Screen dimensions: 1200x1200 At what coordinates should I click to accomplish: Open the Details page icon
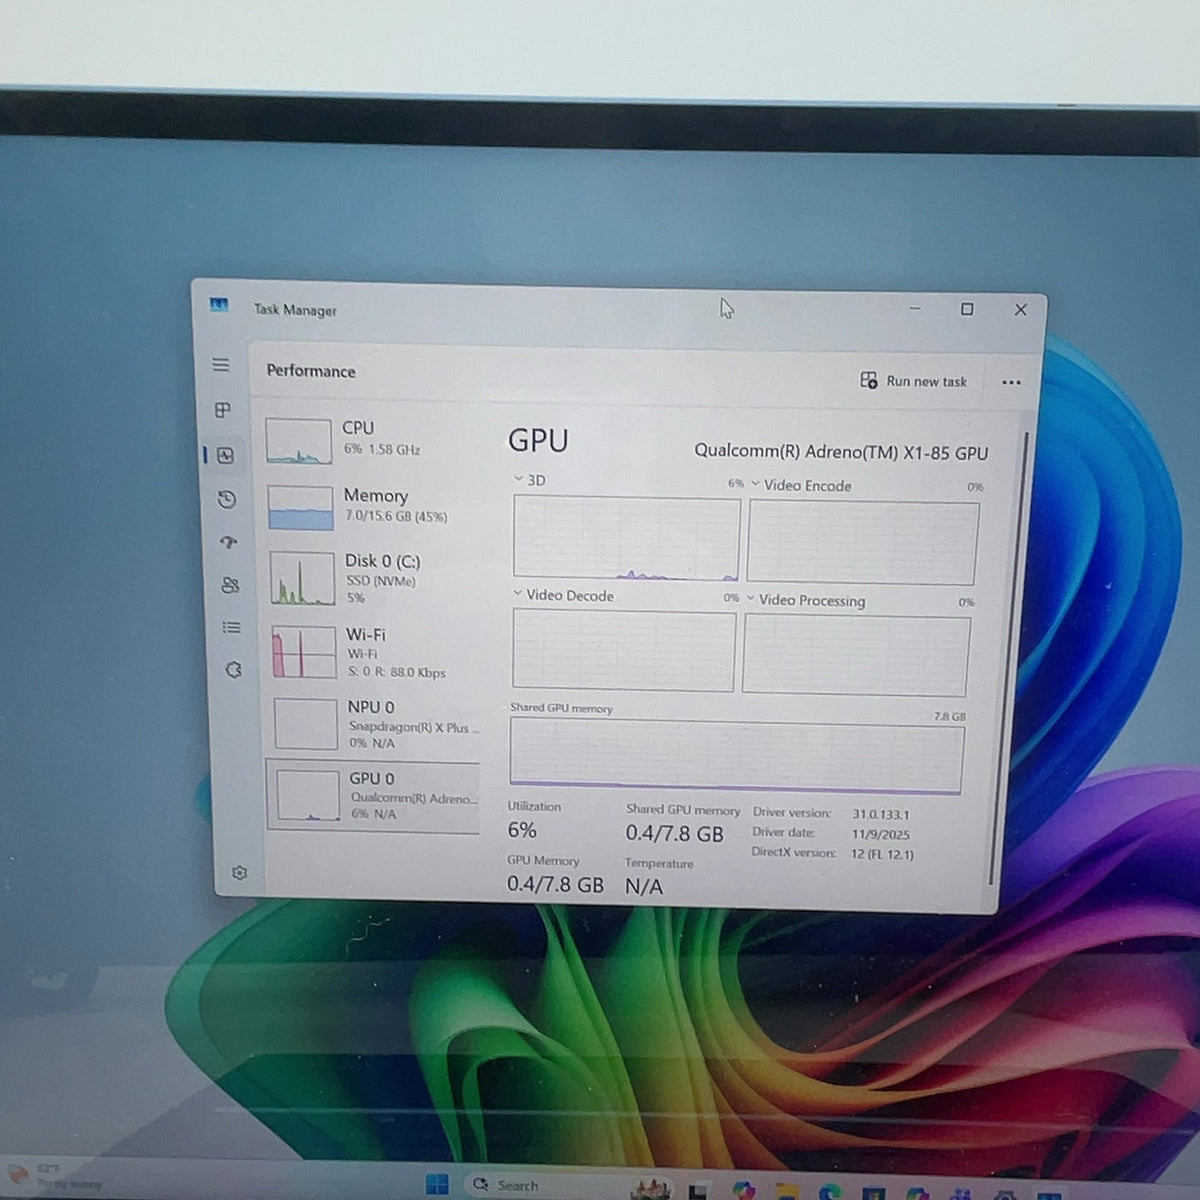pyautogui.click(x=232, y=628)
